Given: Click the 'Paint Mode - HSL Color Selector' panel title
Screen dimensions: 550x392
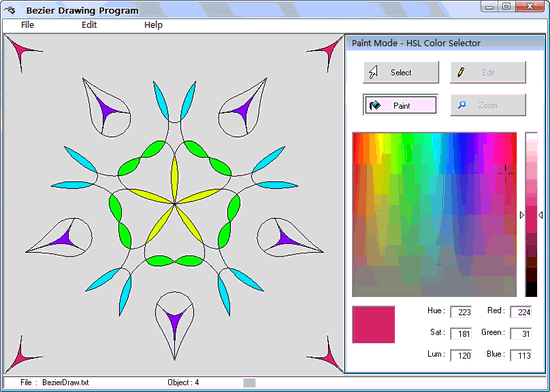Looking at the screenshot, I should pyautogui.click(x=416, y=43).
